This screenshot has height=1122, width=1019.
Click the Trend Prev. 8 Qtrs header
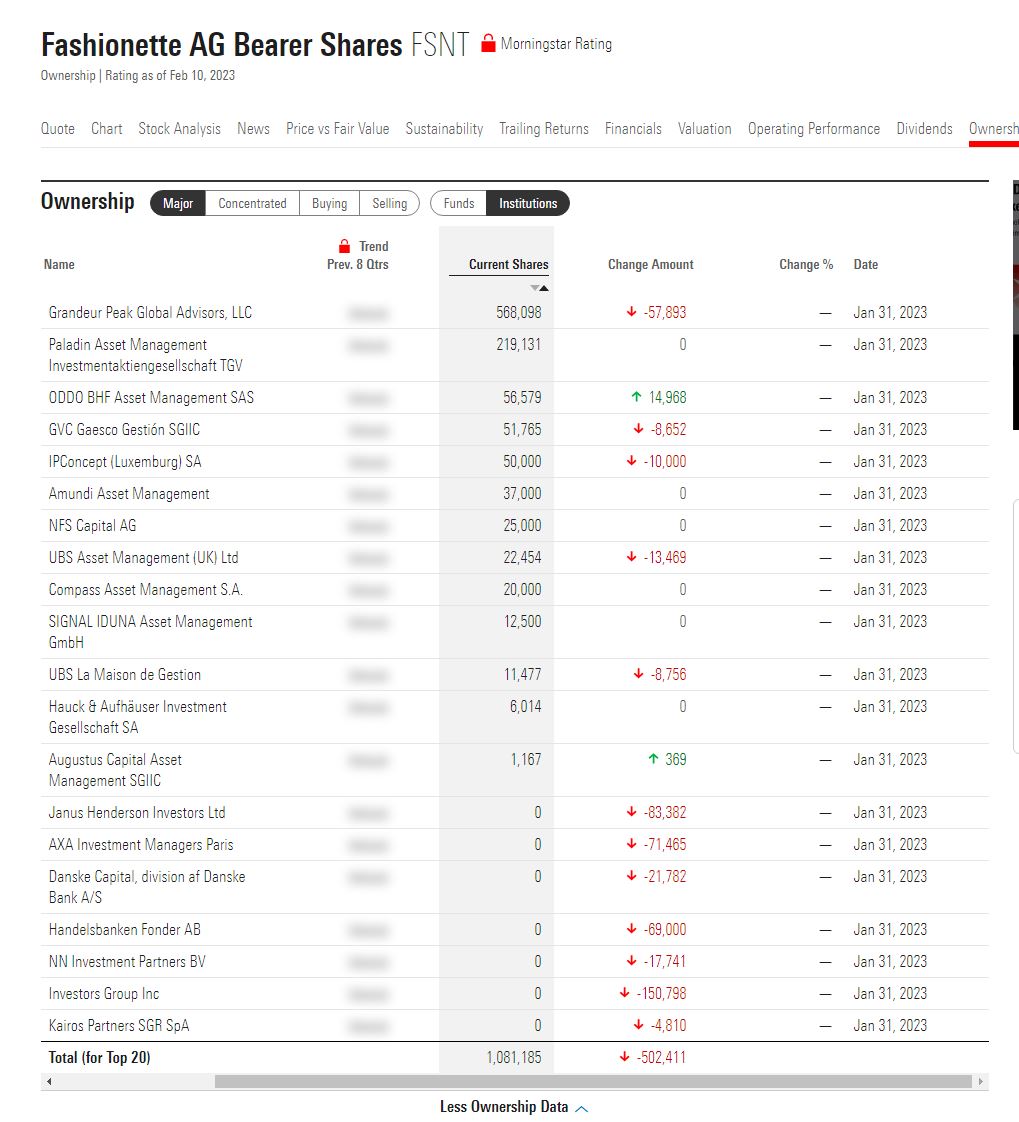[358, 255]
